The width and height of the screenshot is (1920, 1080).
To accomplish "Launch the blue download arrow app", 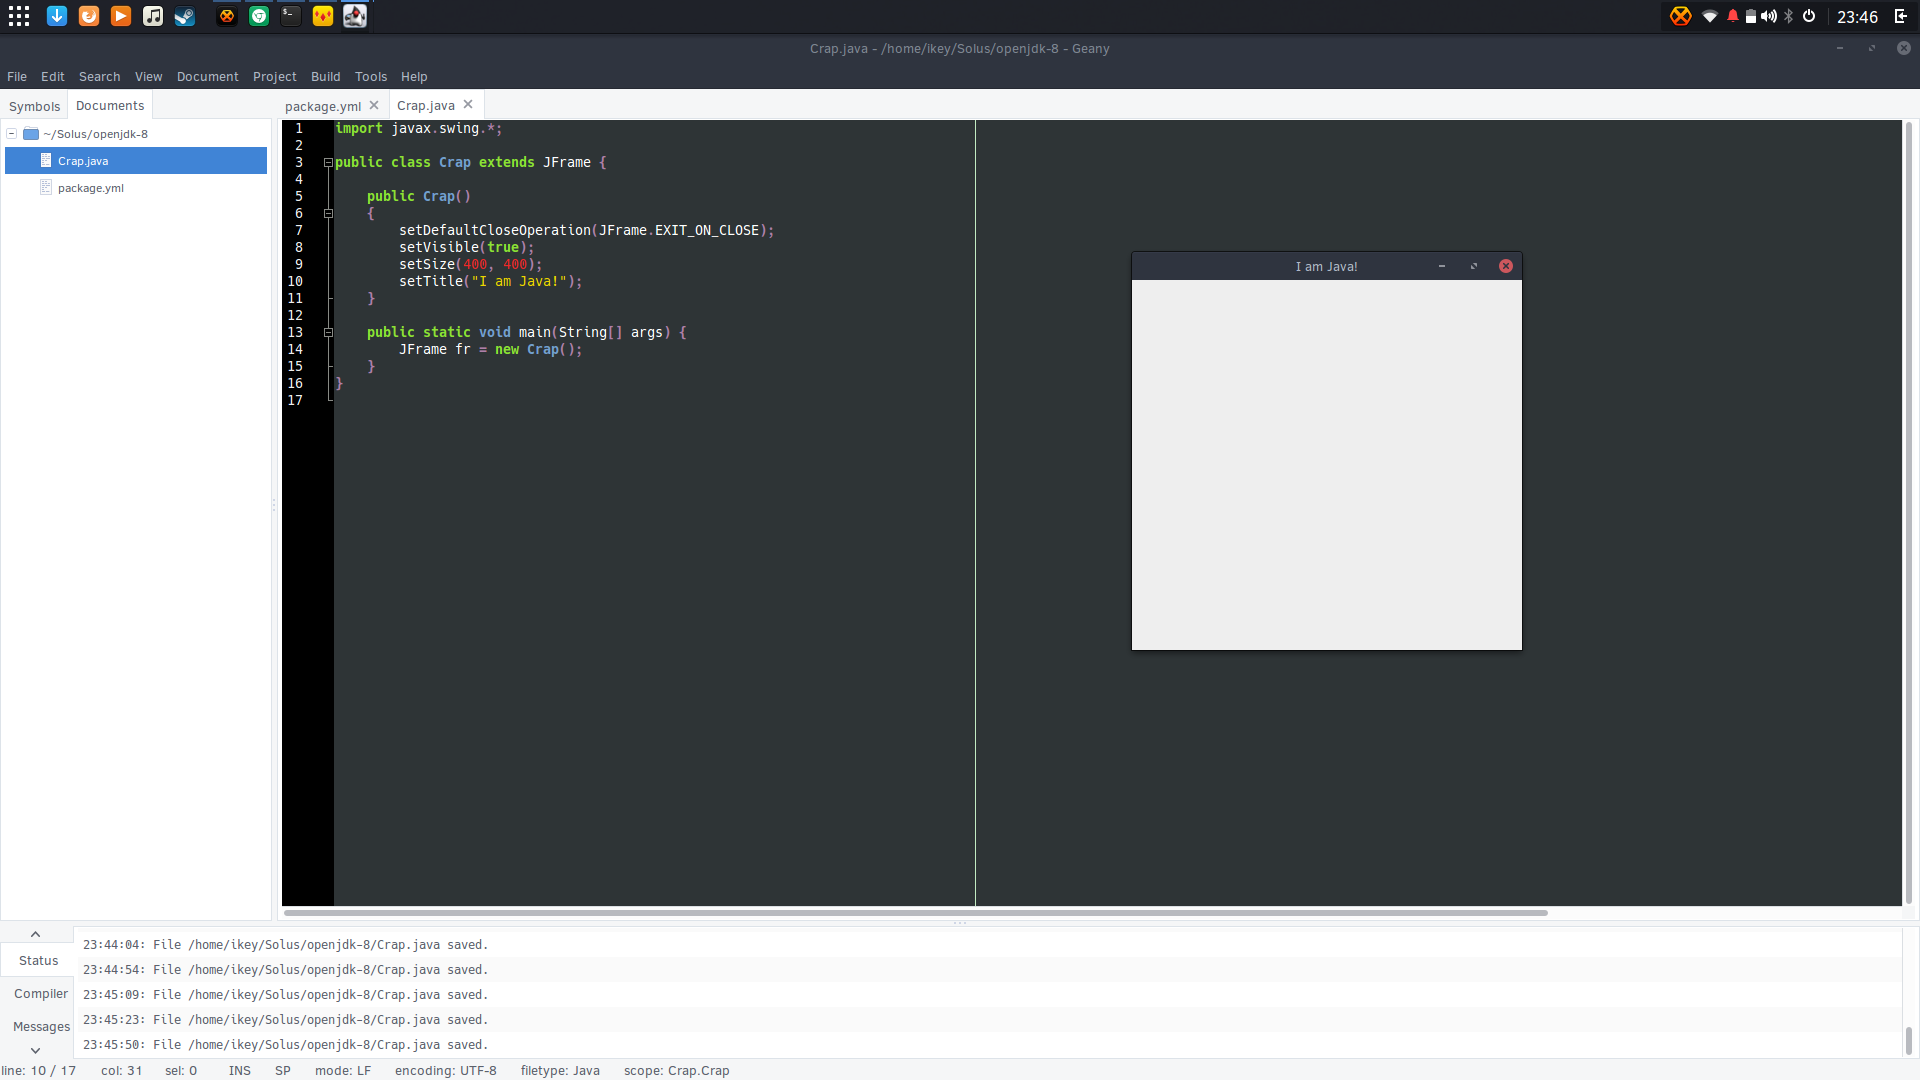I will tap(57, 16).
